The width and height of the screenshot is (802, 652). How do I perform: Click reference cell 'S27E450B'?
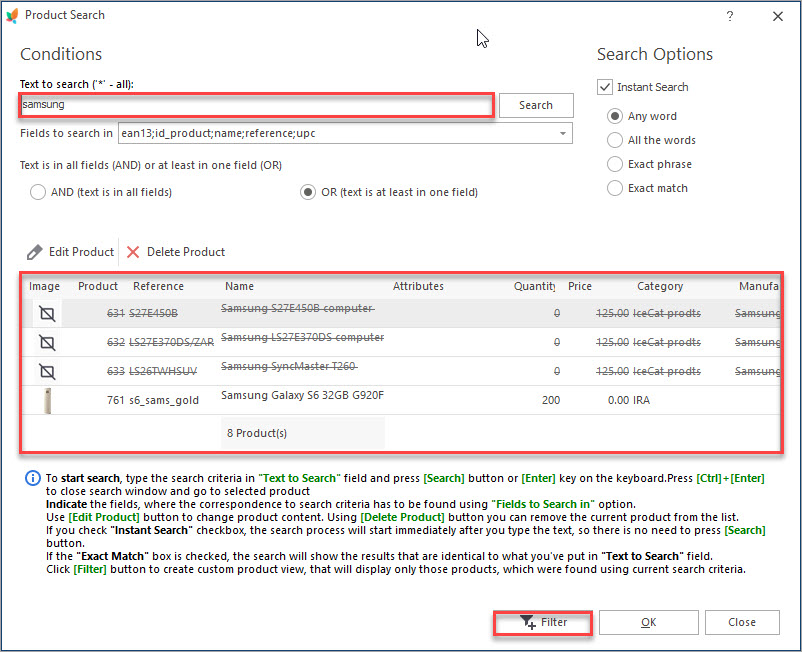pyautogui.click(x=153, y=313)
